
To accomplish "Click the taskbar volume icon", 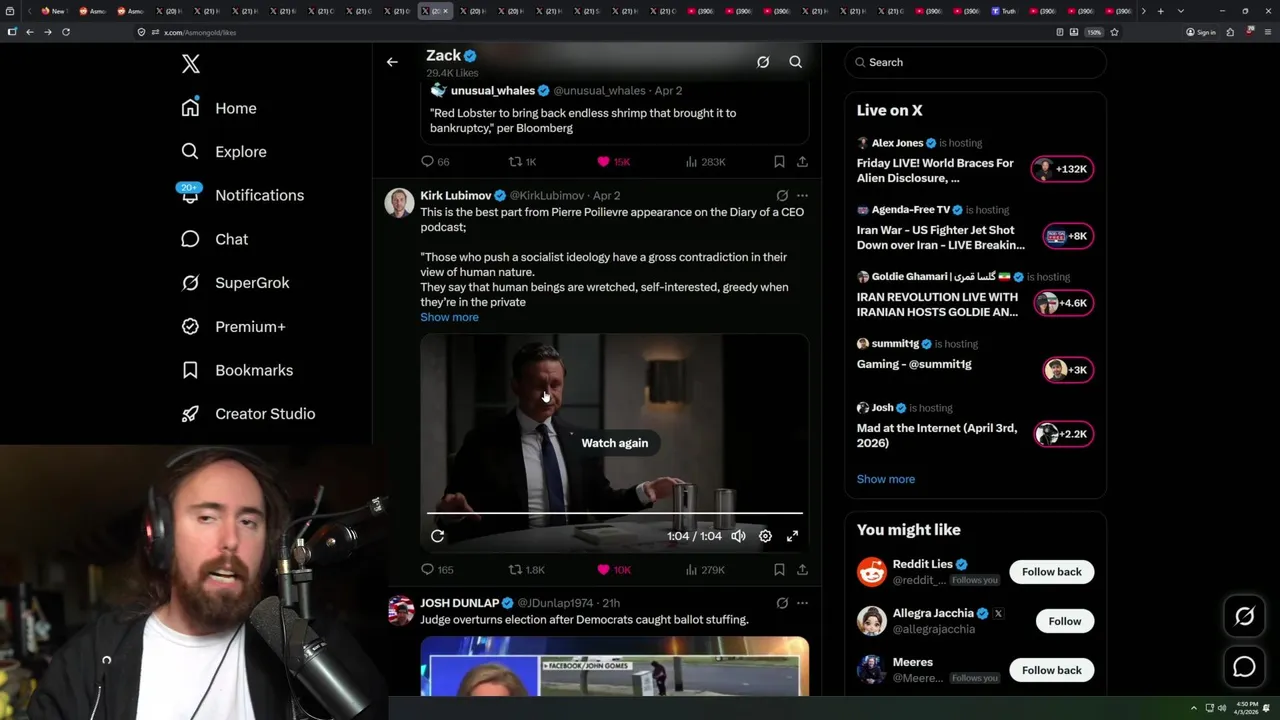I will 1222,708.
